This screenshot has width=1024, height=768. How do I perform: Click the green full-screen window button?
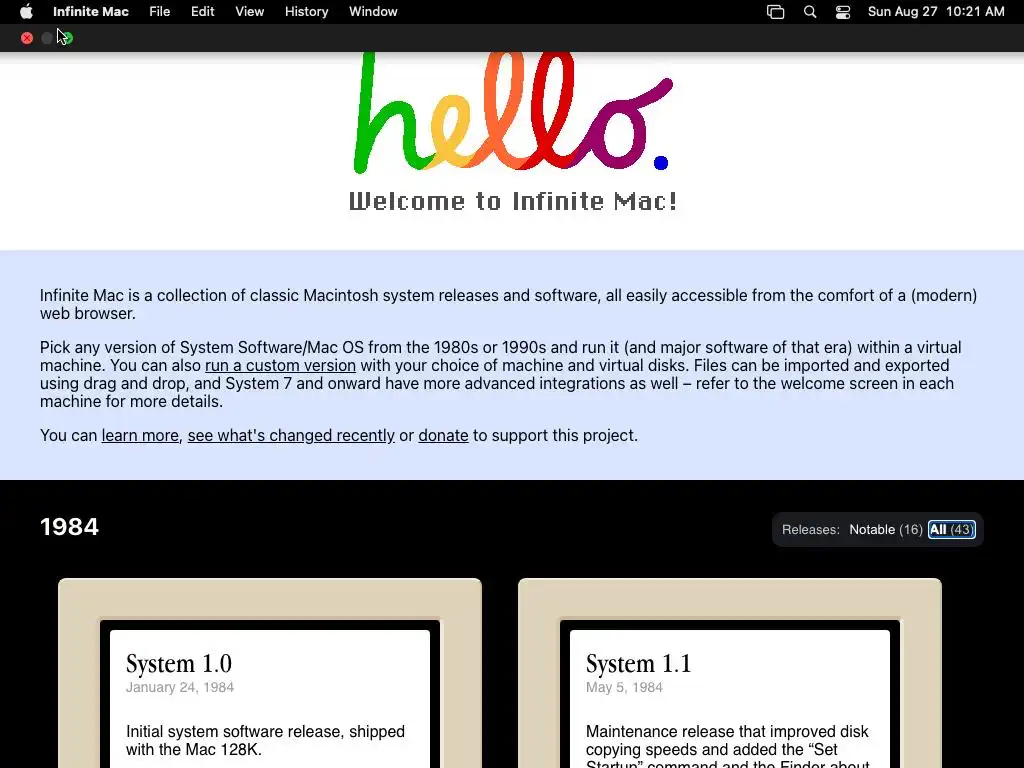pyautogui.click(x=67, y=38)
